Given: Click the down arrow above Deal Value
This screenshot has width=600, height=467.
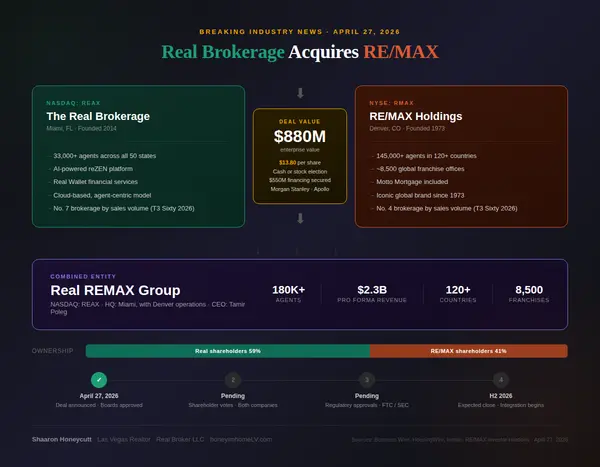Looking at the screenshot, I should click(300, 93).
